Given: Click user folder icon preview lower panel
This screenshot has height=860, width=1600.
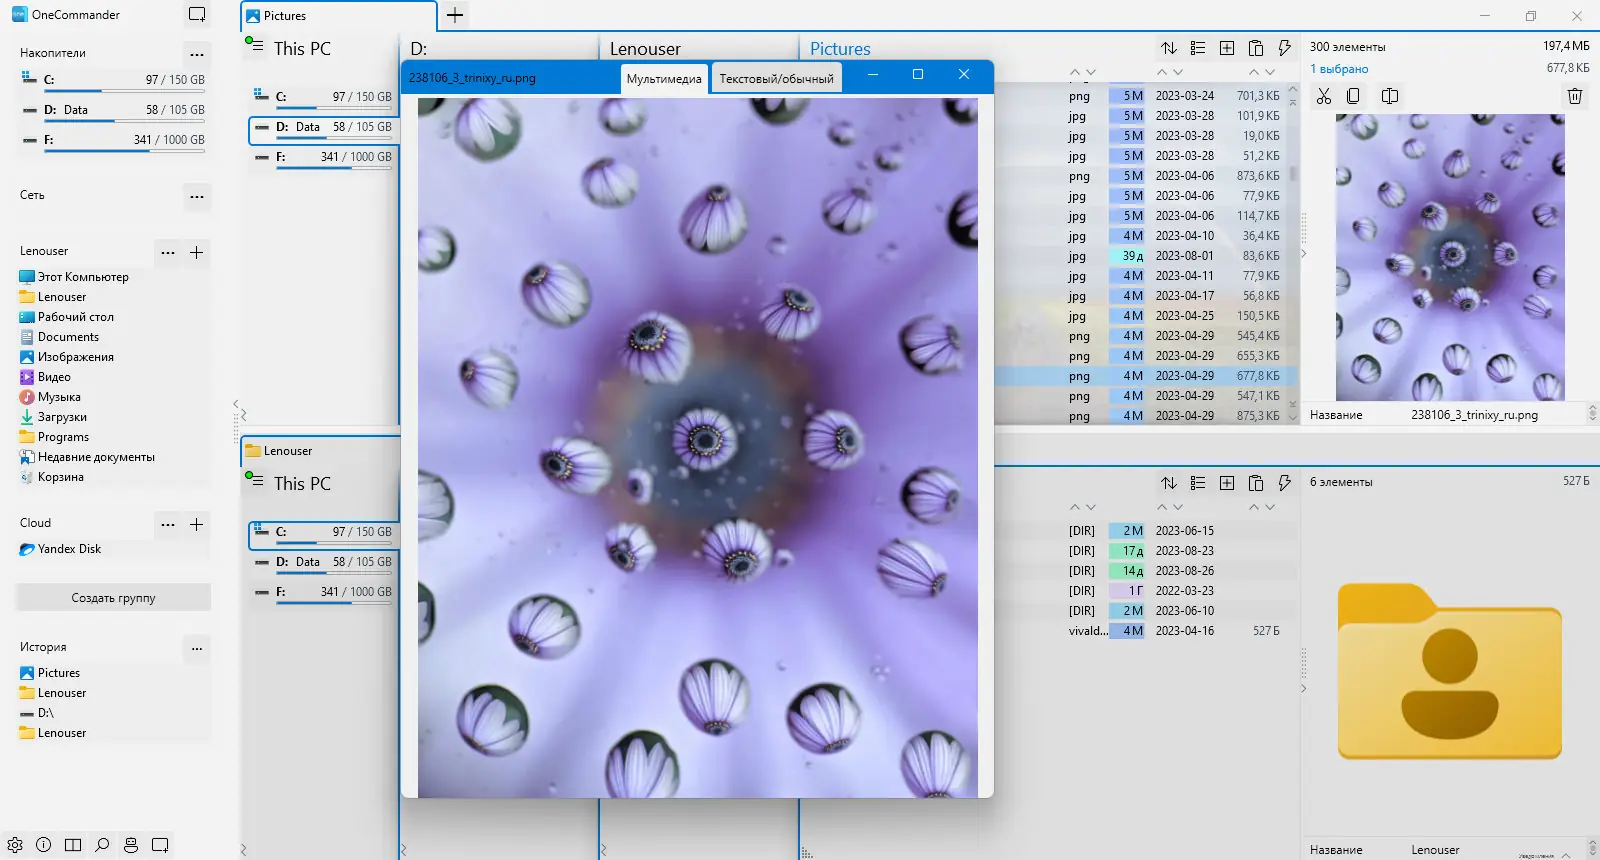Looking at the screenshot, I should pyautogui.click(x=1450, y=671).
